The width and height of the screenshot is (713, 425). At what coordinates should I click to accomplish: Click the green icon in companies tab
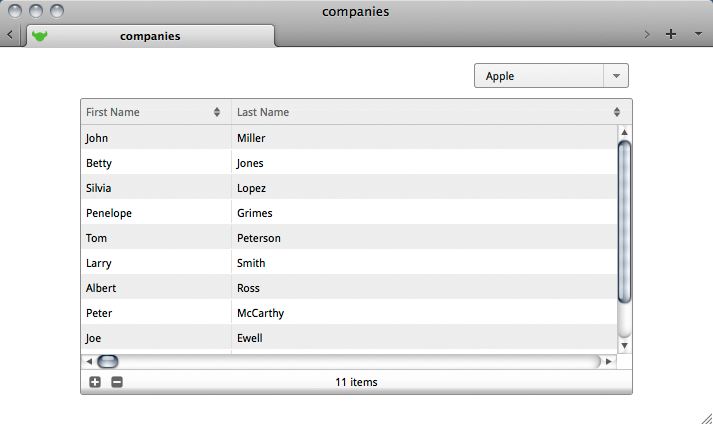[x=40, y=36]
